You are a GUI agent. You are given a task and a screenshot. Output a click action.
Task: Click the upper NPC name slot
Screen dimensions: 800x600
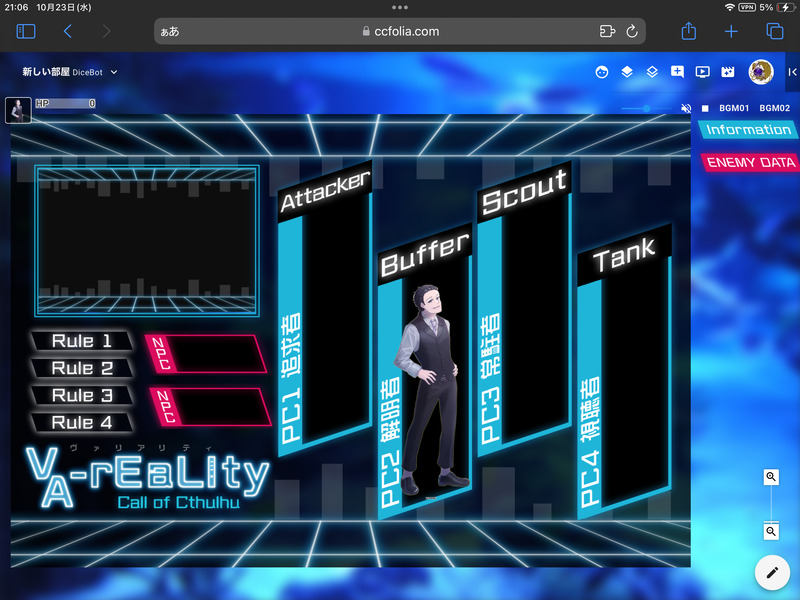[x=206, y=354]
